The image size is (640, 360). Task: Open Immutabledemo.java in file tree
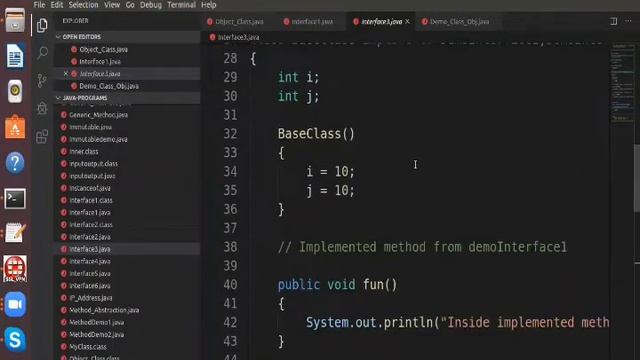128,139
